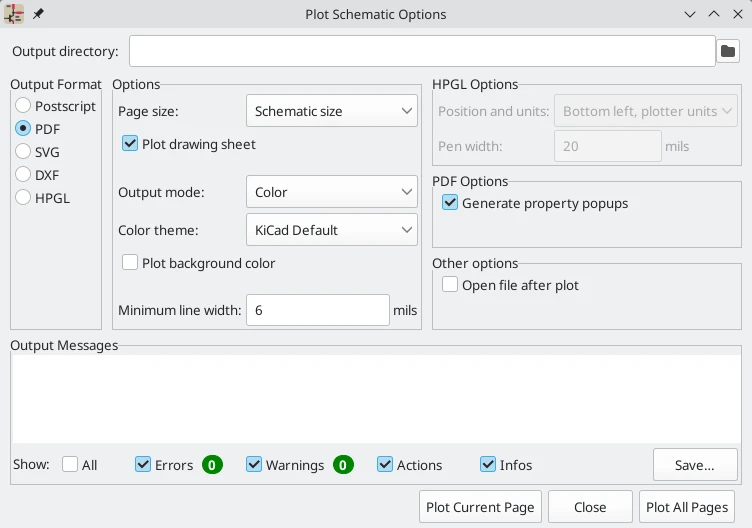Select the Postscript output format
Image resolution: width=752 pixels, height=528 pixels.
[x=23, y=106]
